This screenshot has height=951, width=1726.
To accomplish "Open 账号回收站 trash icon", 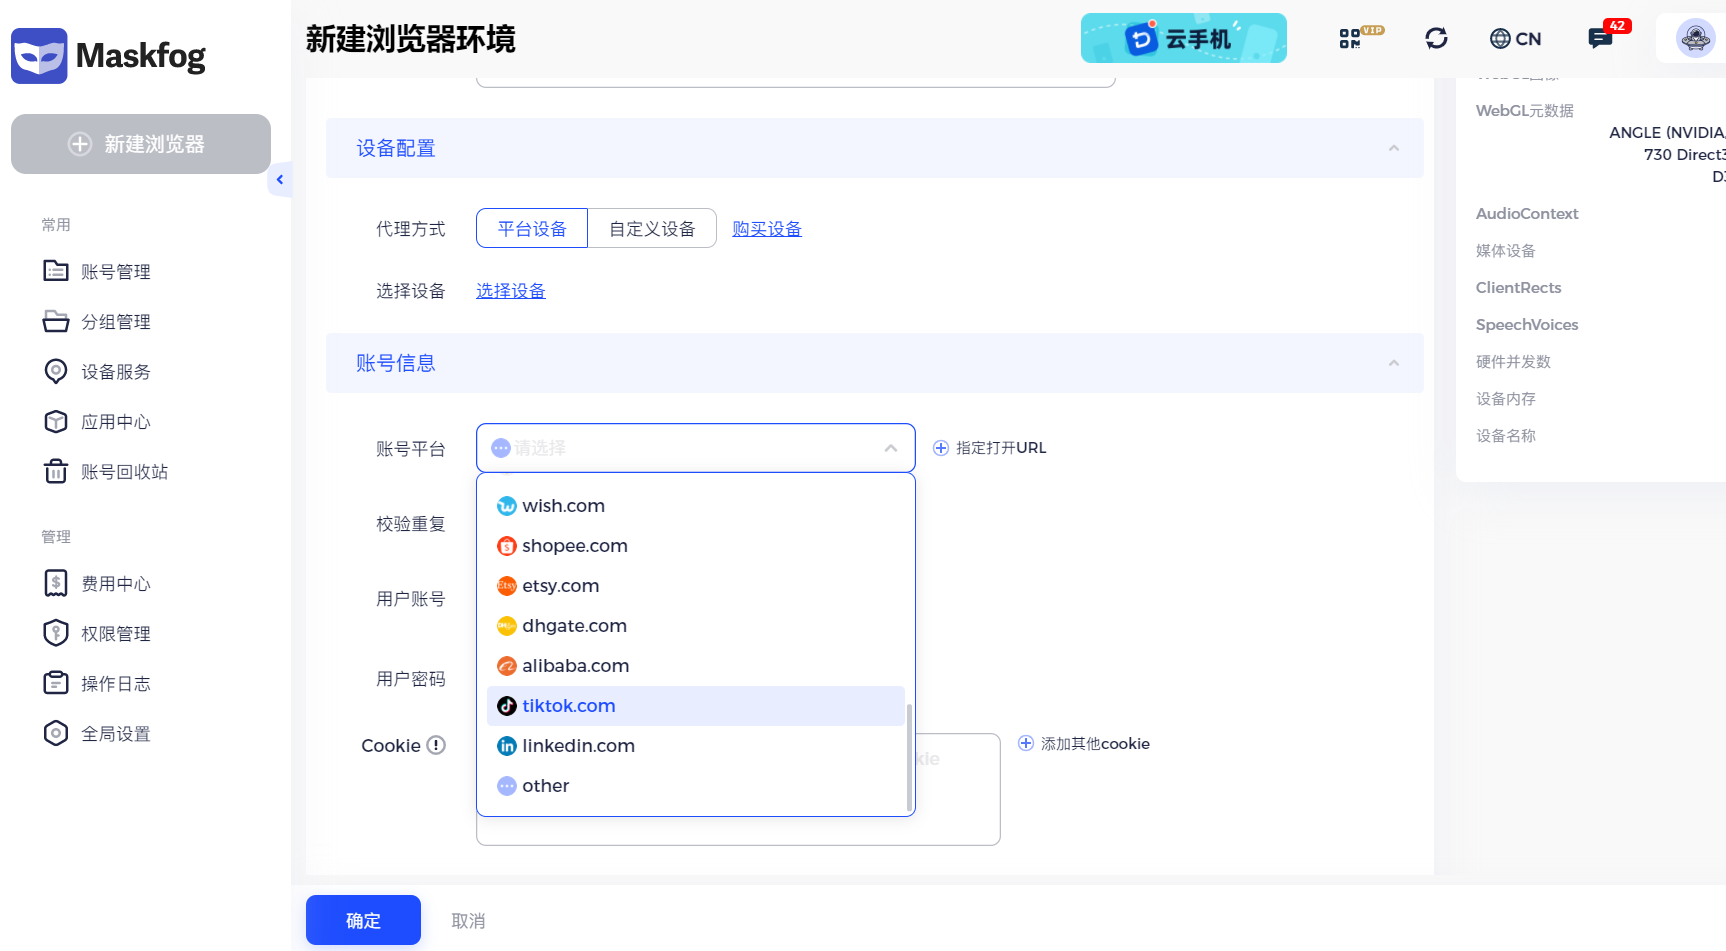I will [x=56, y=471].
